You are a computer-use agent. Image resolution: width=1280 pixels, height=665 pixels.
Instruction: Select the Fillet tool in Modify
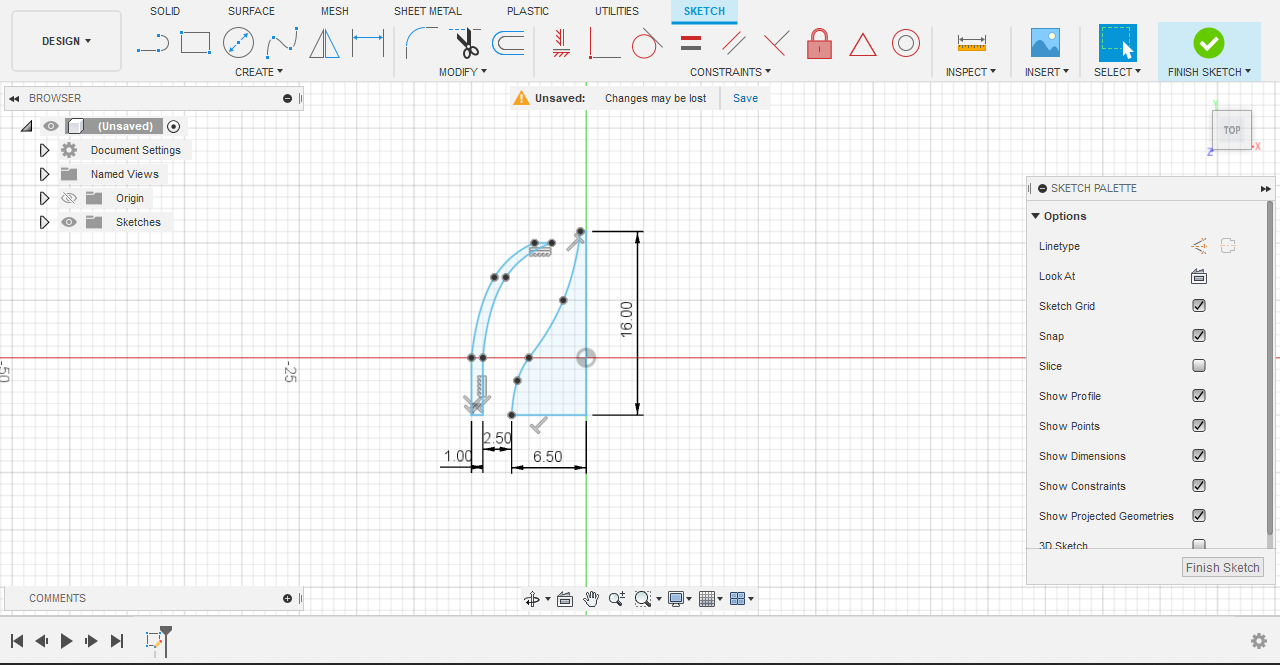(421, 43)
